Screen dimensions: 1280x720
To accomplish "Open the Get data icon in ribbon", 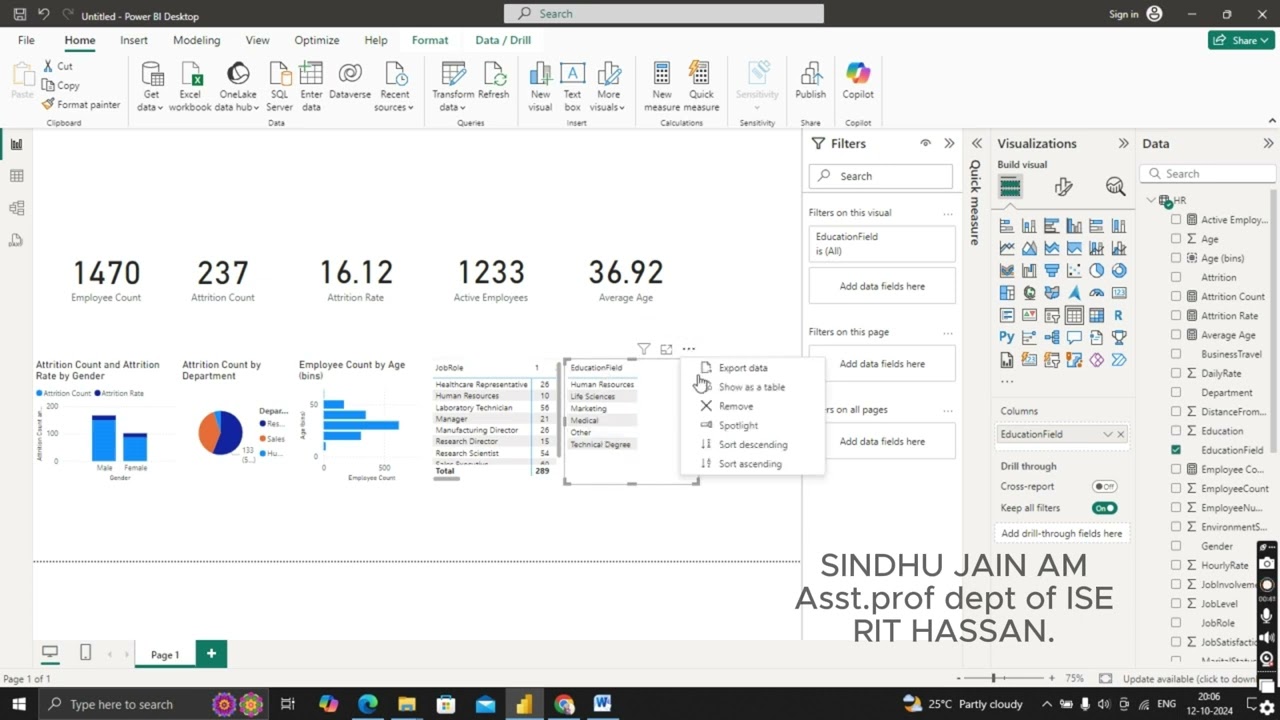I will click(x=152, y=75).
